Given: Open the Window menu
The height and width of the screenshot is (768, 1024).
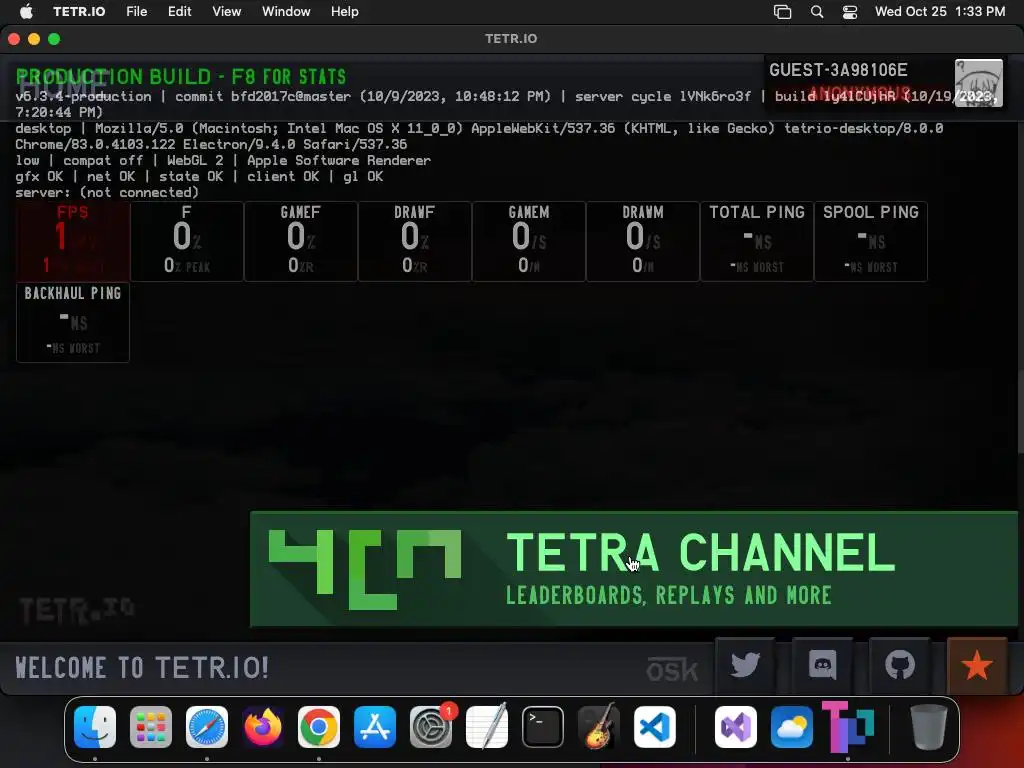Looking at the screenshot, I should 286,11.
